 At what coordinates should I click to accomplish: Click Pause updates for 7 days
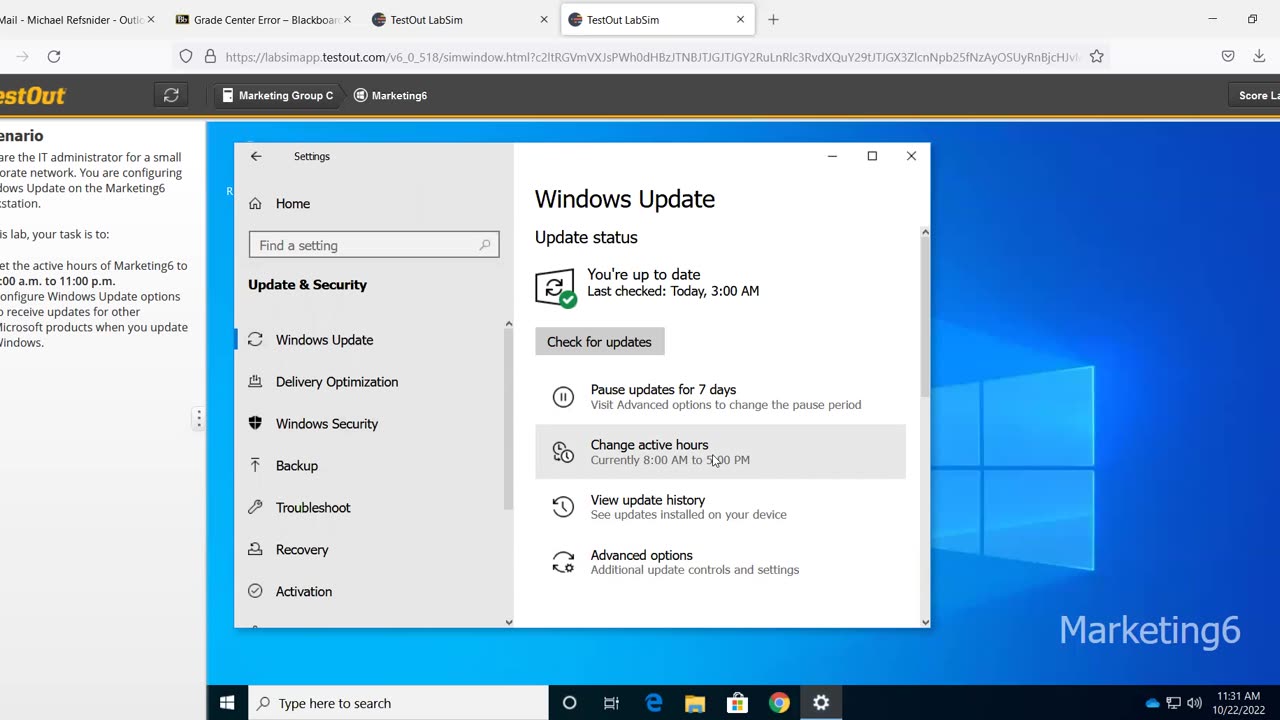tap(720, 397)
